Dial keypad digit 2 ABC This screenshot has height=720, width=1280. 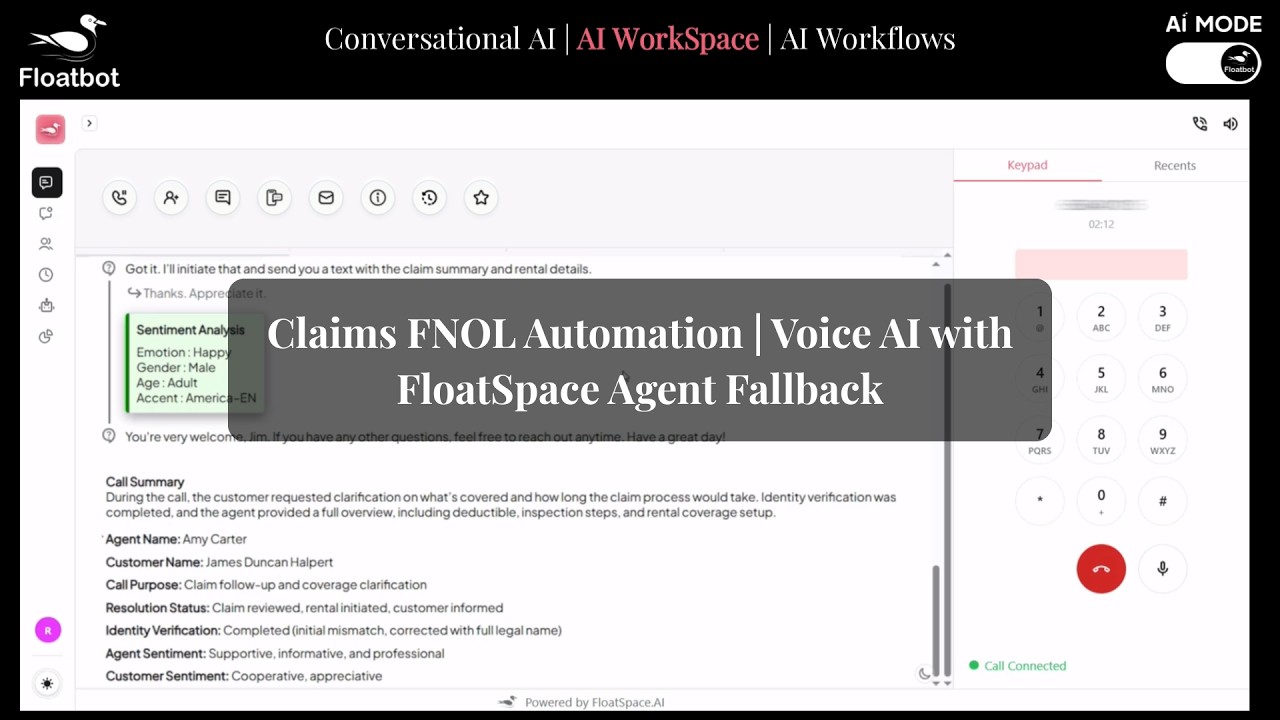tap(1101, 317)
